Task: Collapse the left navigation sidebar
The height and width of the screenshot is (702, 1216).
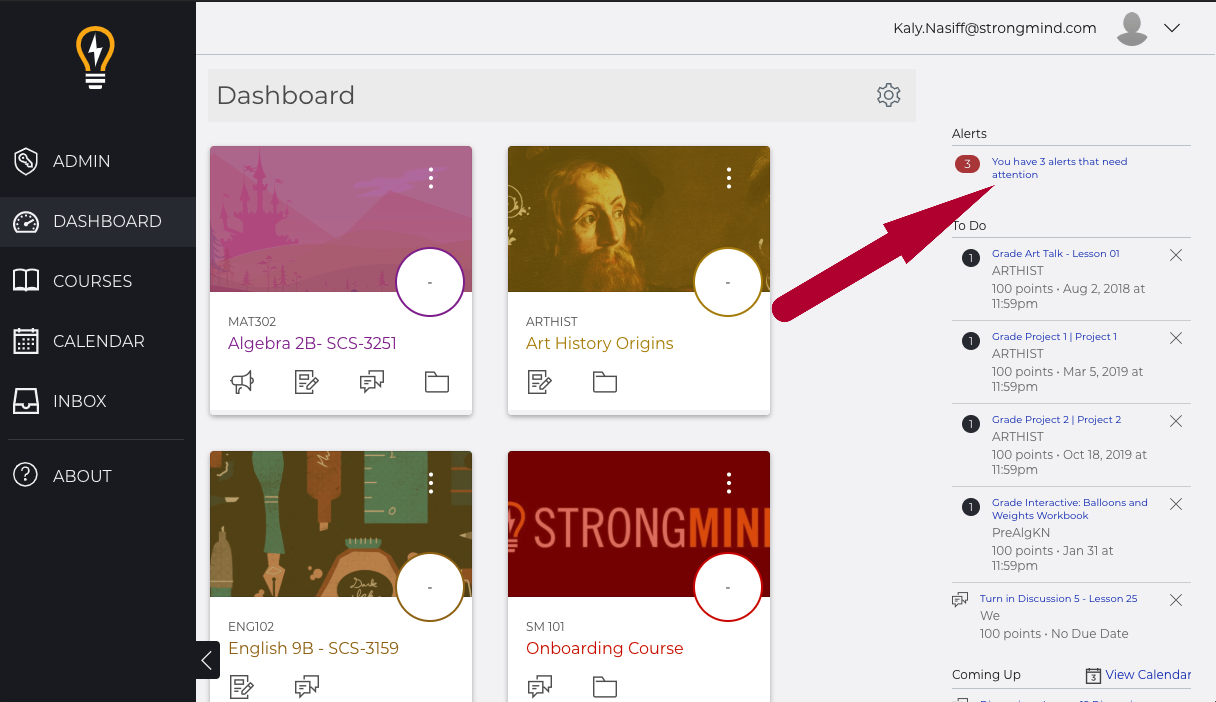Action: click(207, 660)
